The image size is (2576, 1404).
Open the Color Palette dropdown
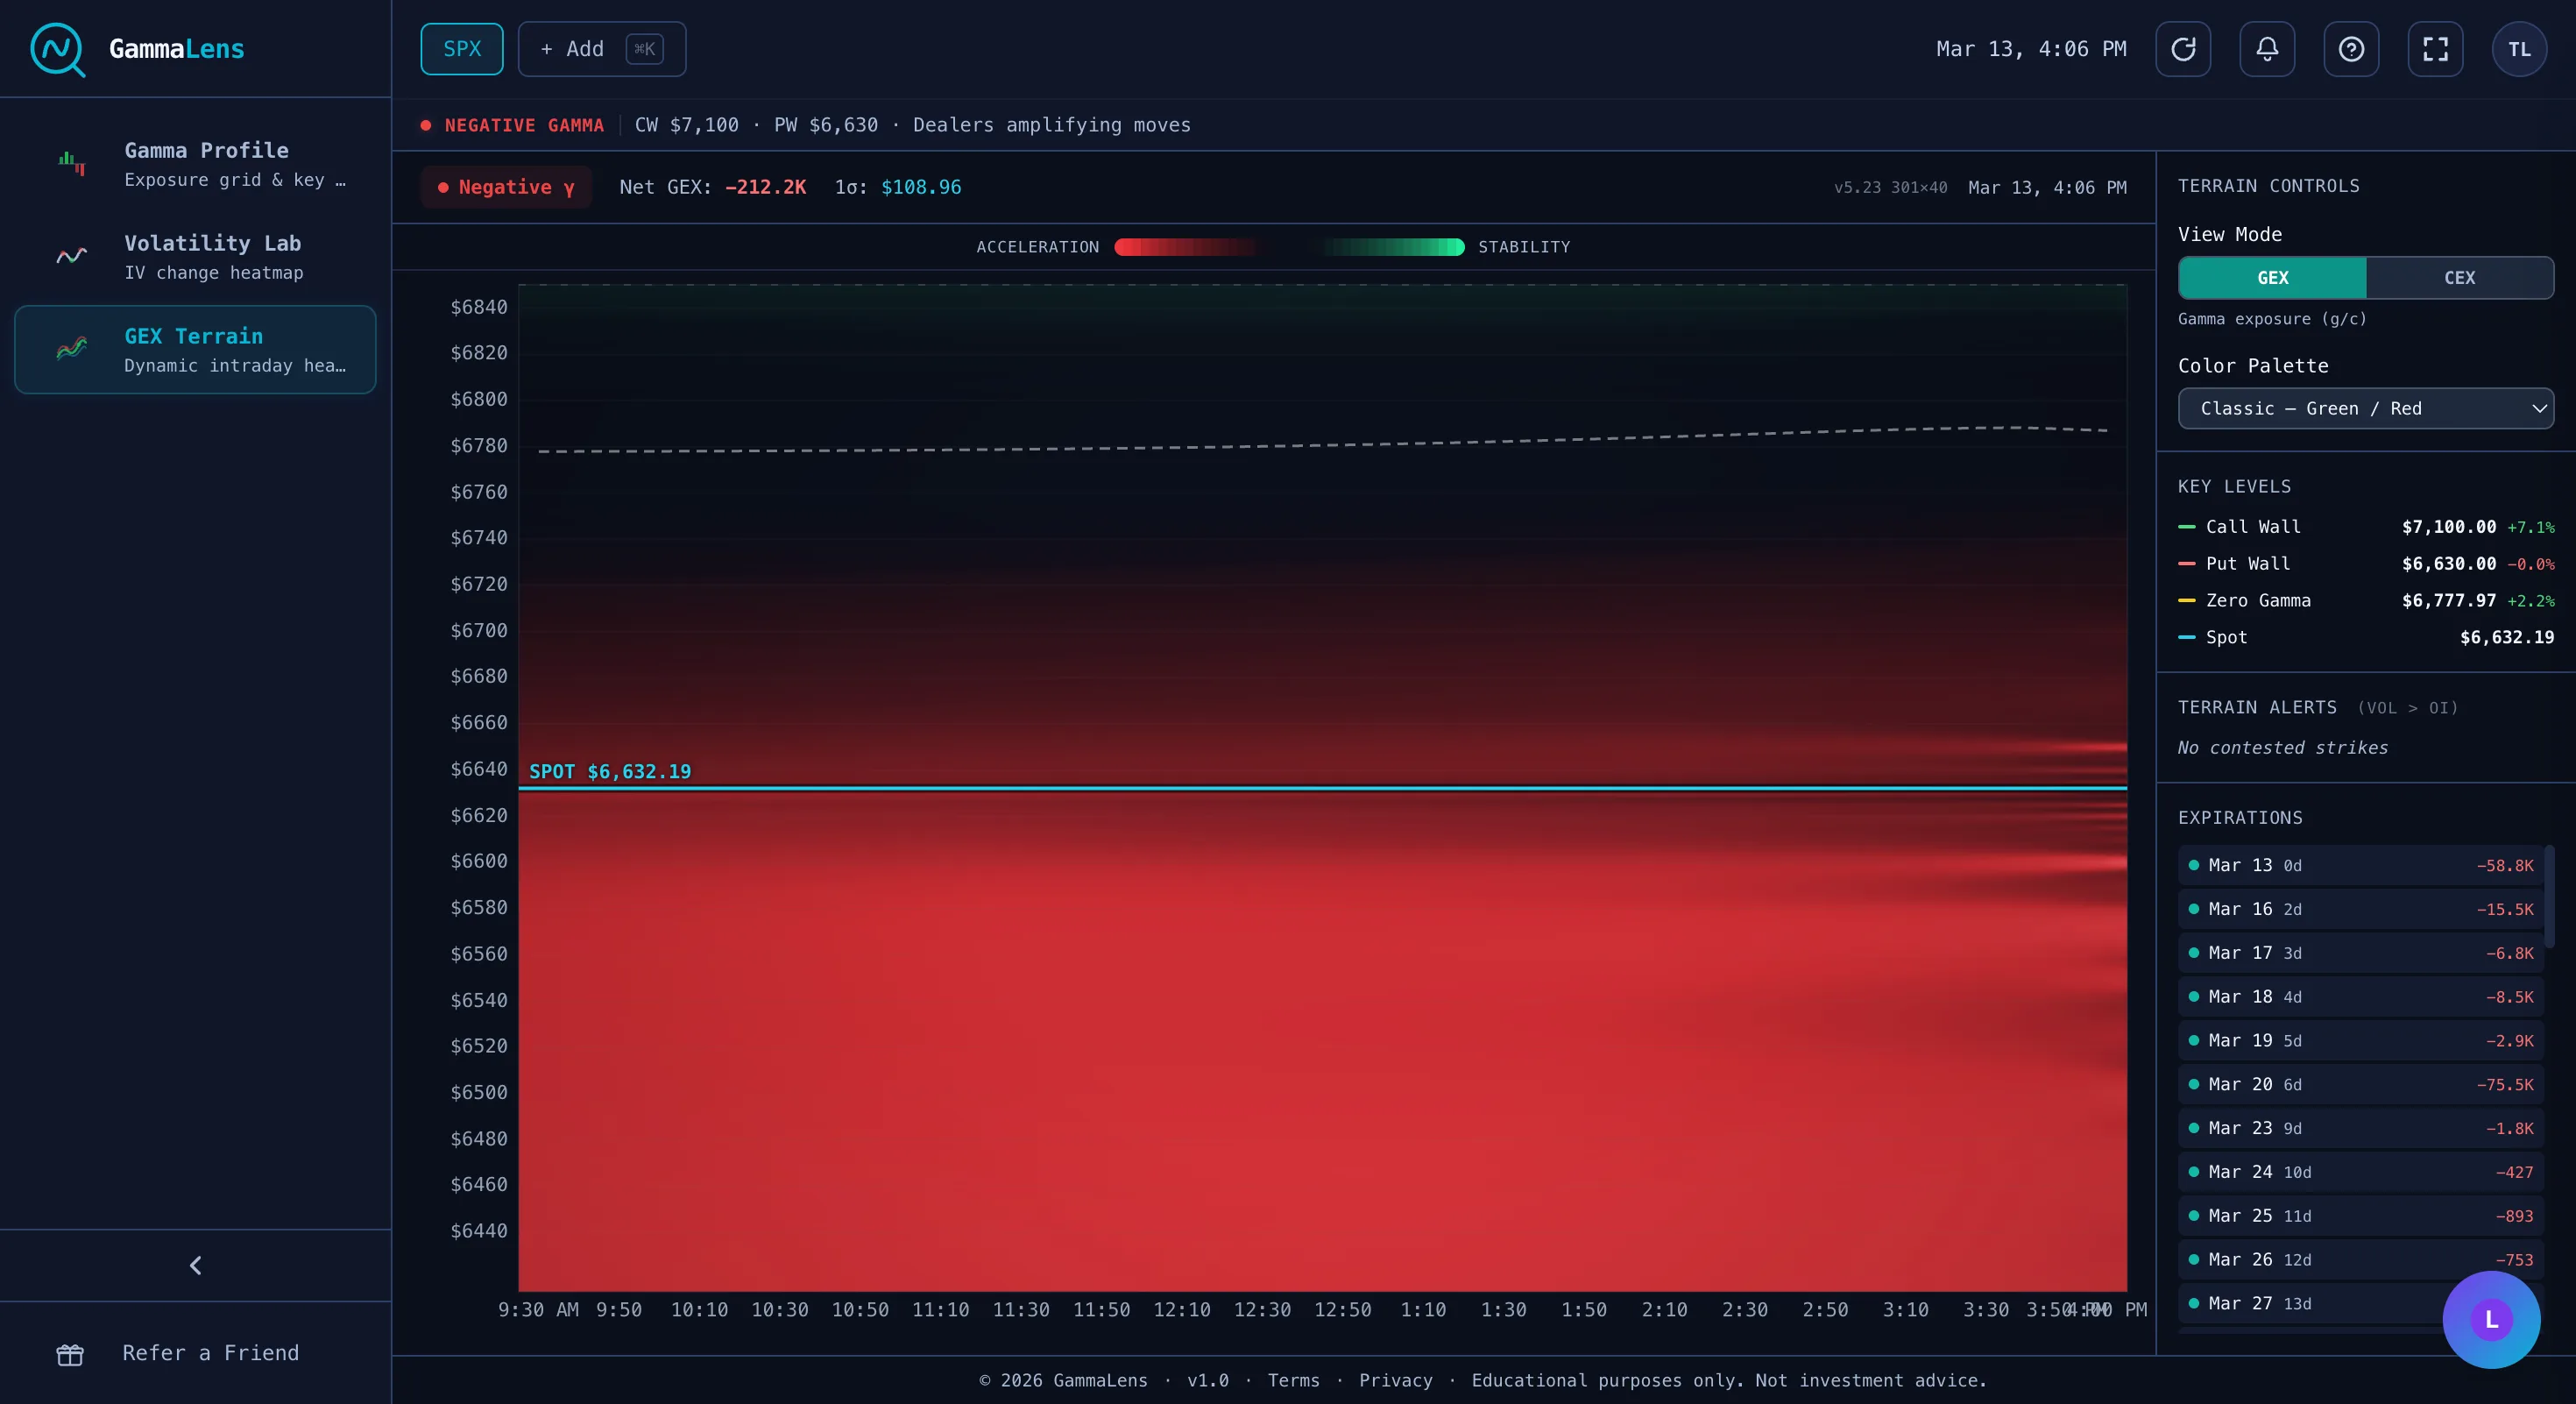click(x=2366, y=408)
